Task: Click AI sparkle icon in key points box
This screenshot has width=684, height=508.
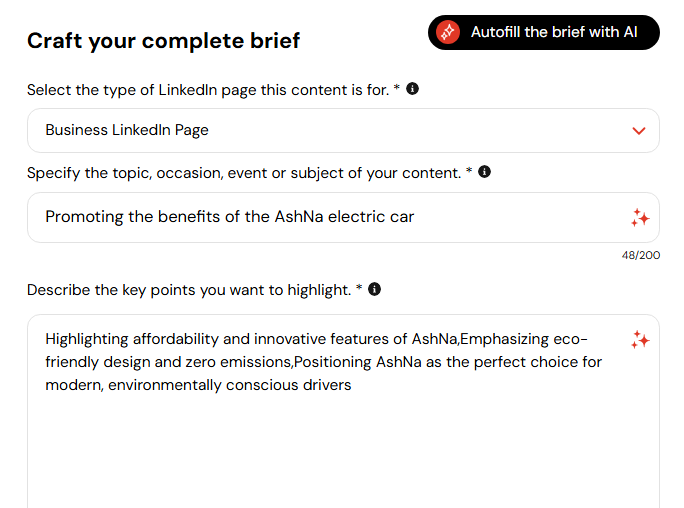Action: 640,340
